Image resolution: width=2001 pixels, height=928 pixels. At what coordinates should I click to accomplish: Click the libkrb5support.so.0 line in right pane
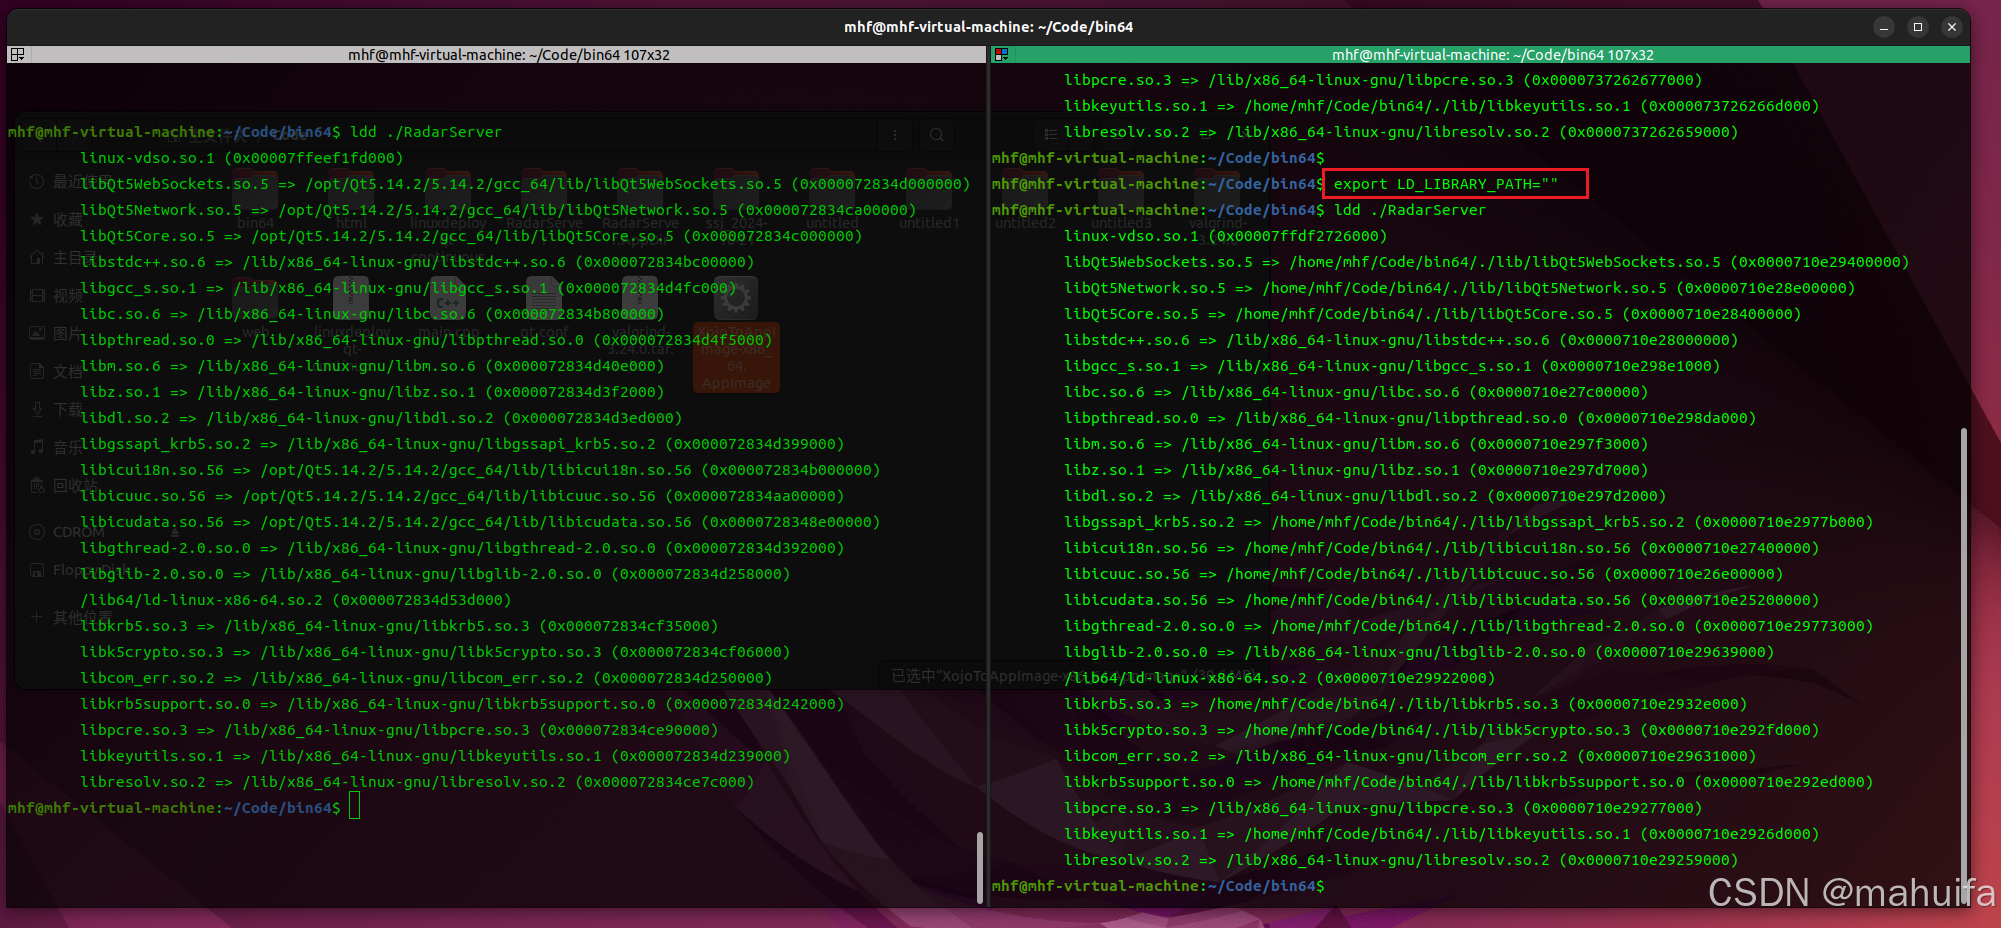(x=1469, y=782)
